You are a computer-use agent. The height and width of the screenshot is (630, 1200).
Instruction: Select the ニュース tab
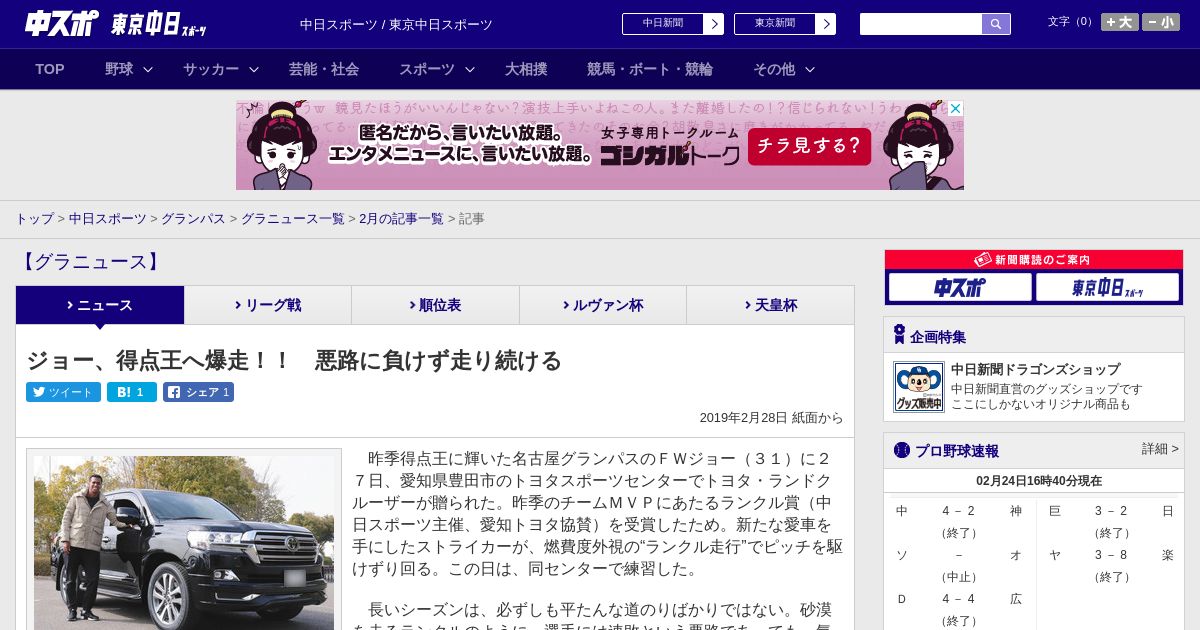click(100, 305)
